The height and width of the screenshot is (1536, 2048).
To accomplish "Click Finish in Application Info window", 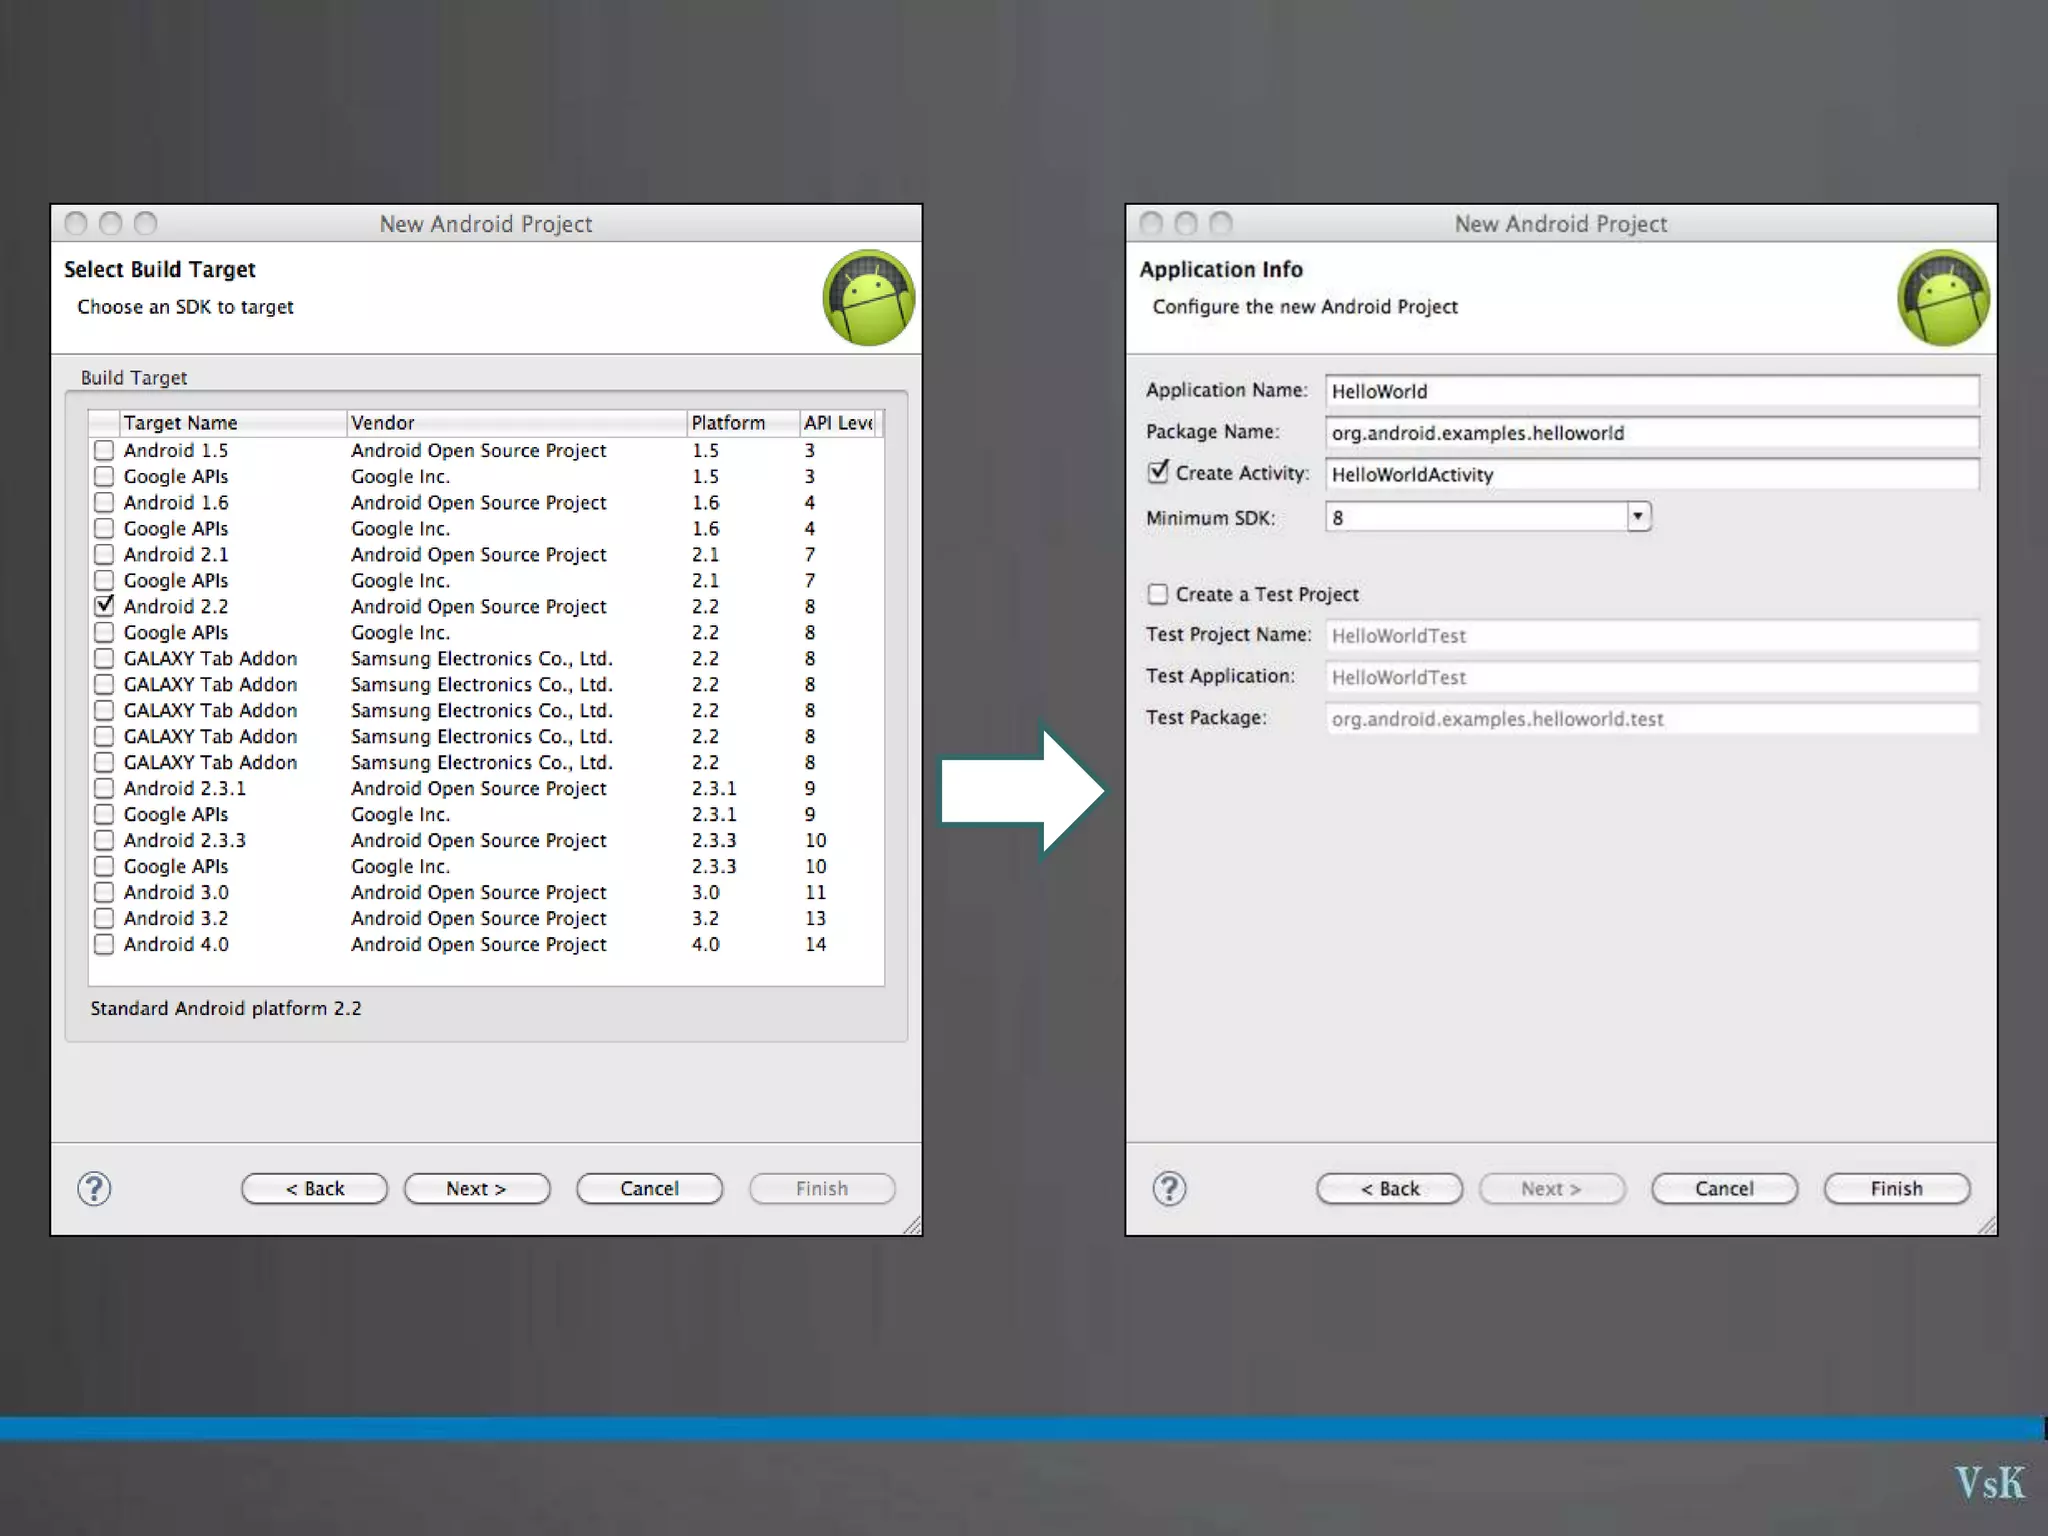I will pyautogui.click(x=1897, y=1188).
